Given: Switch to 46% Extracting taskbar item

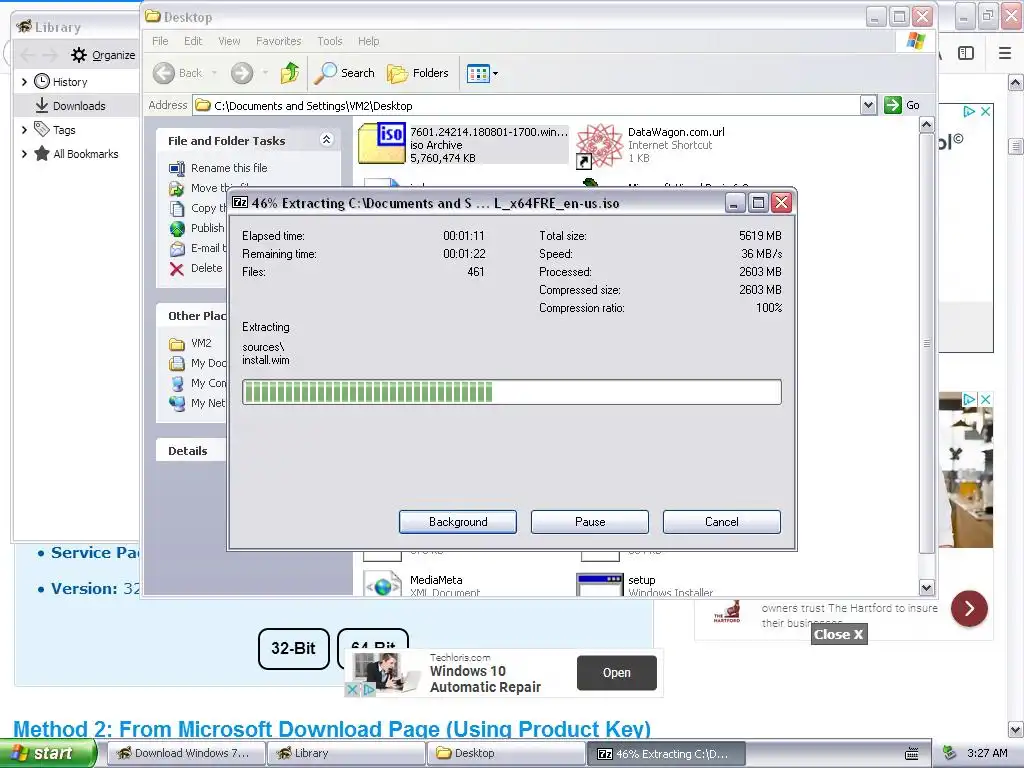Looking at the screenshot, I should tap(665, 754).
